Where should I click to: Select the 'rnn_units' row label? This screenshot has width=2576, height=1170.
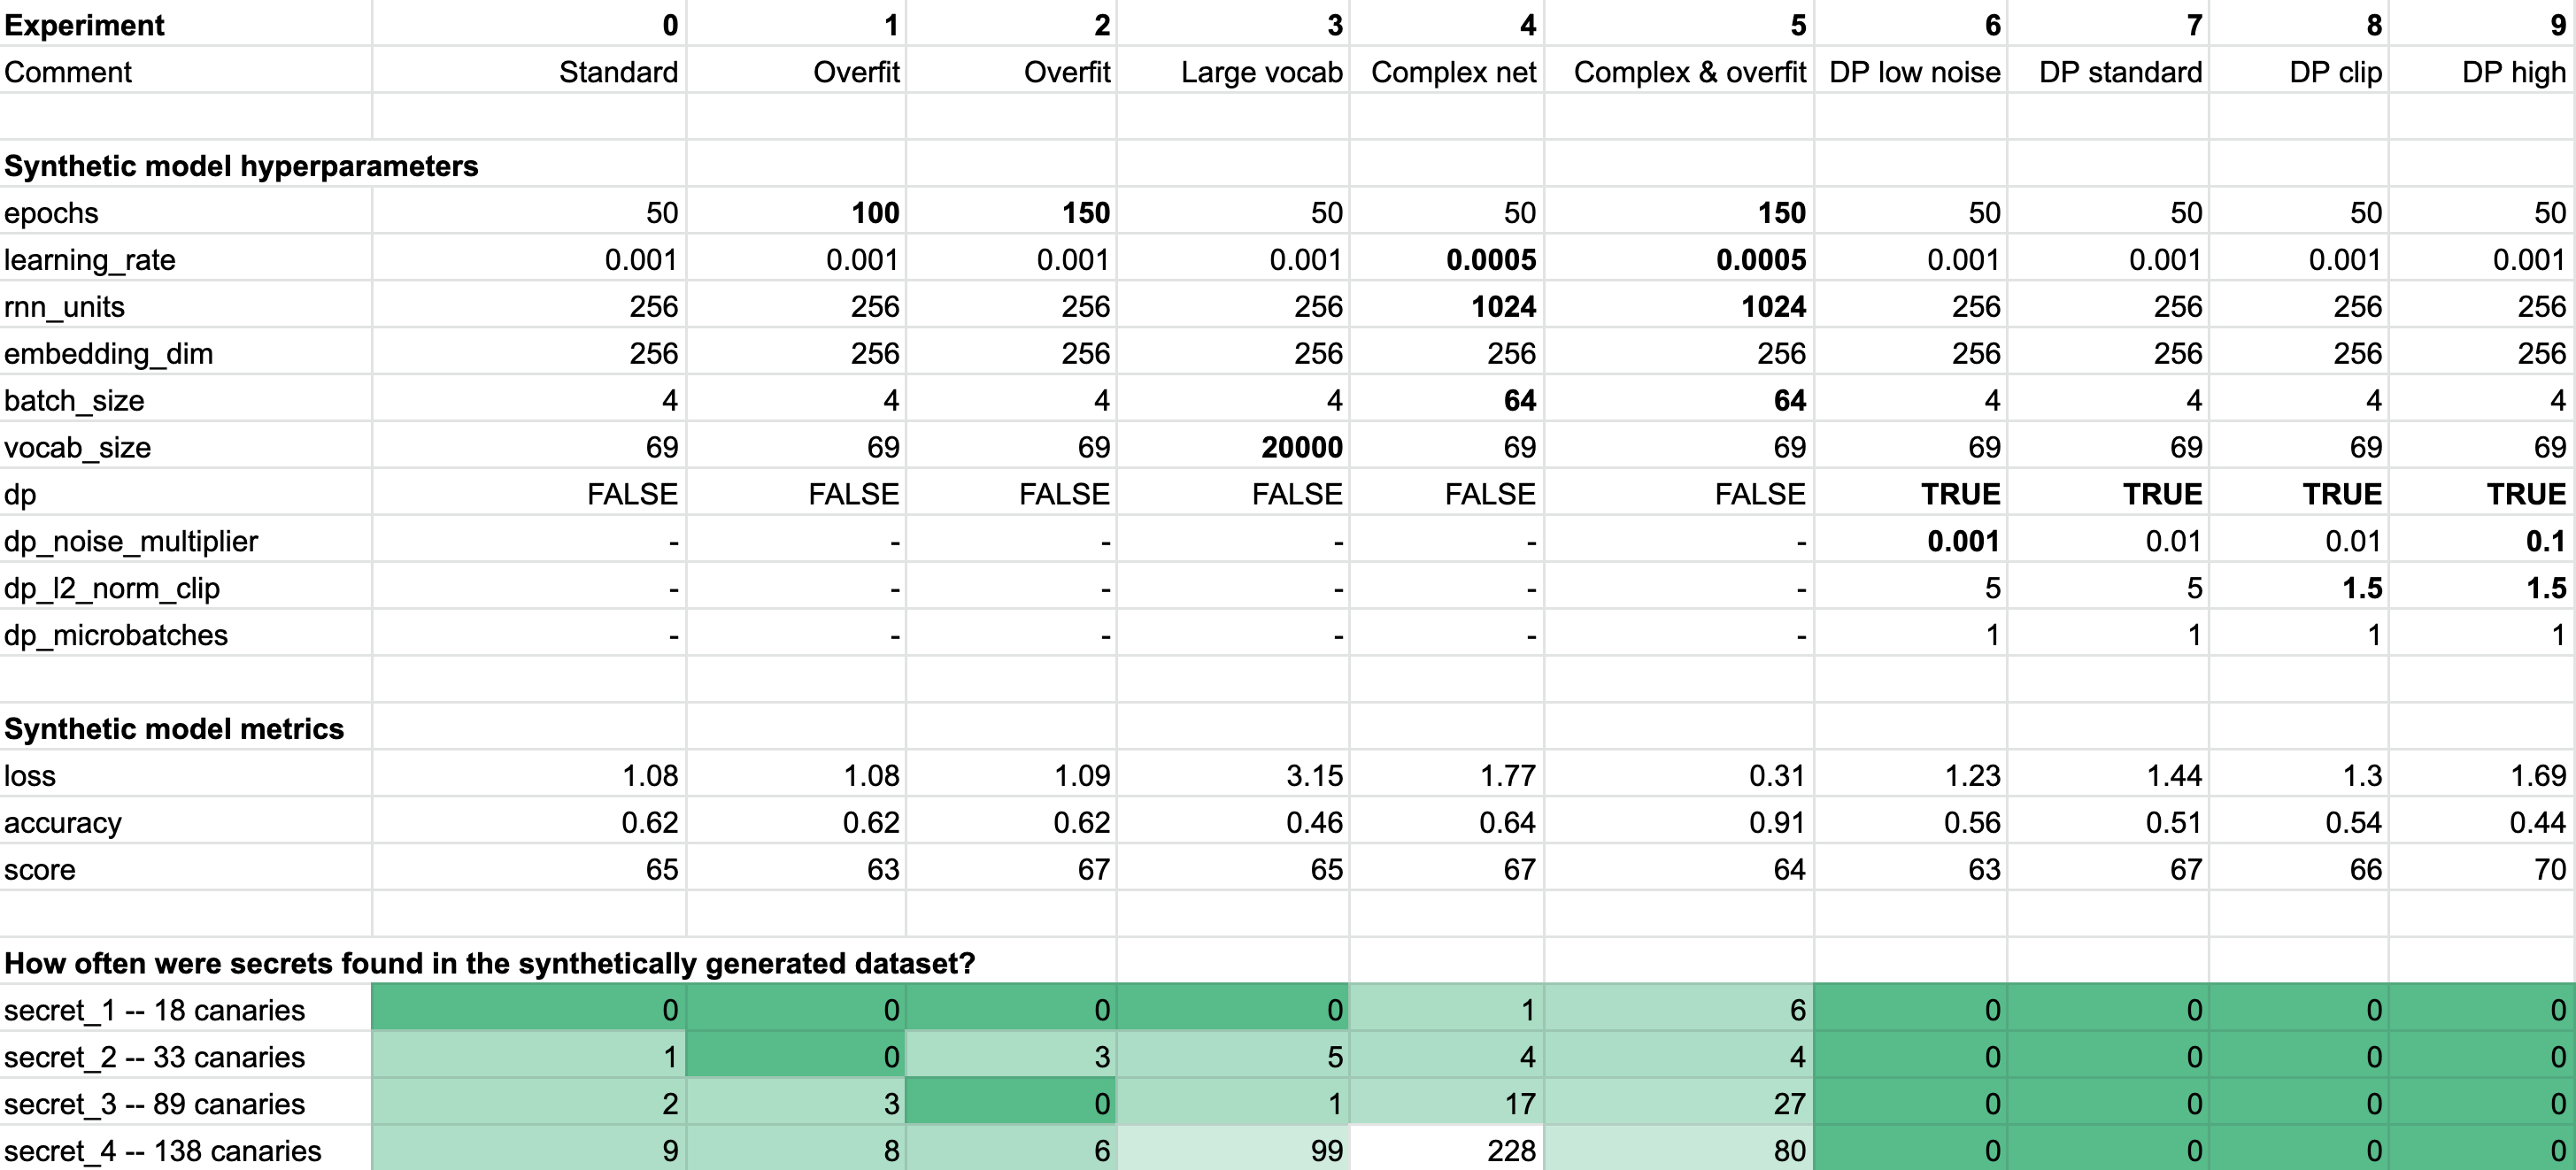point(186,306)
